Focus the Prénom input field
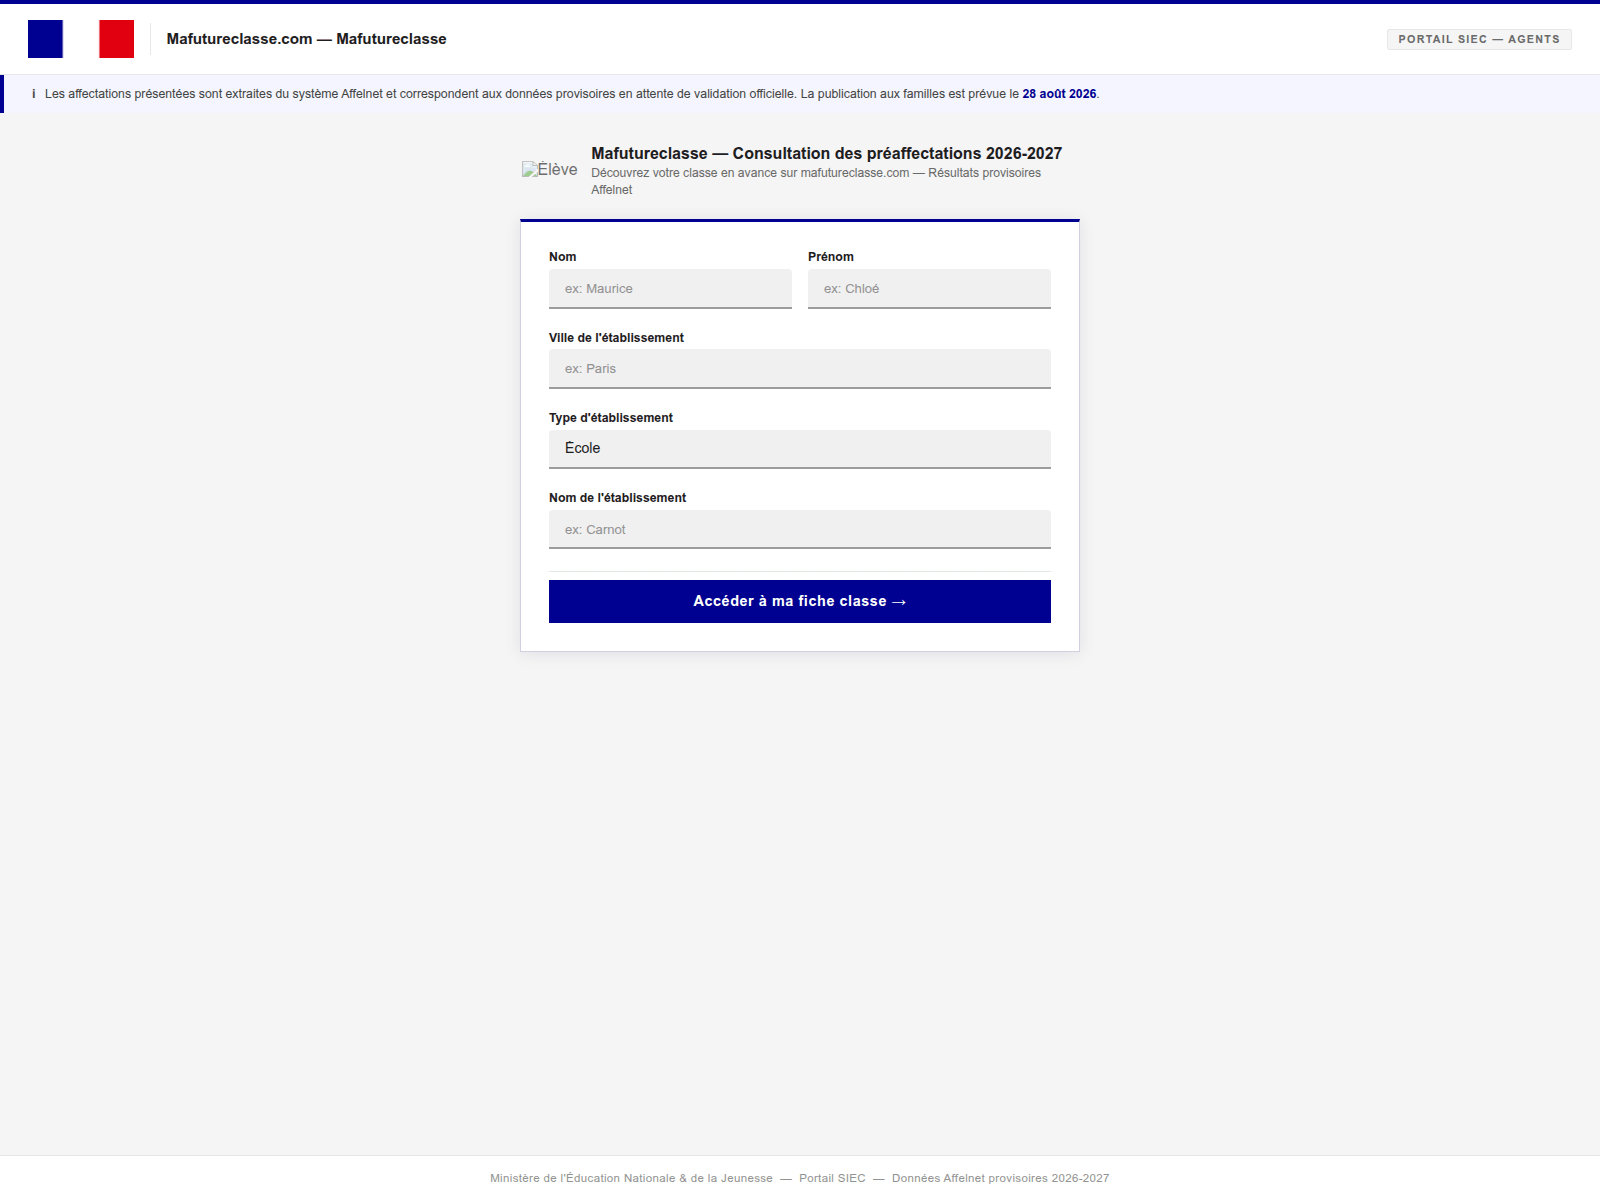This screenshot has height=1200, width=1600. (x=929, y=289)
